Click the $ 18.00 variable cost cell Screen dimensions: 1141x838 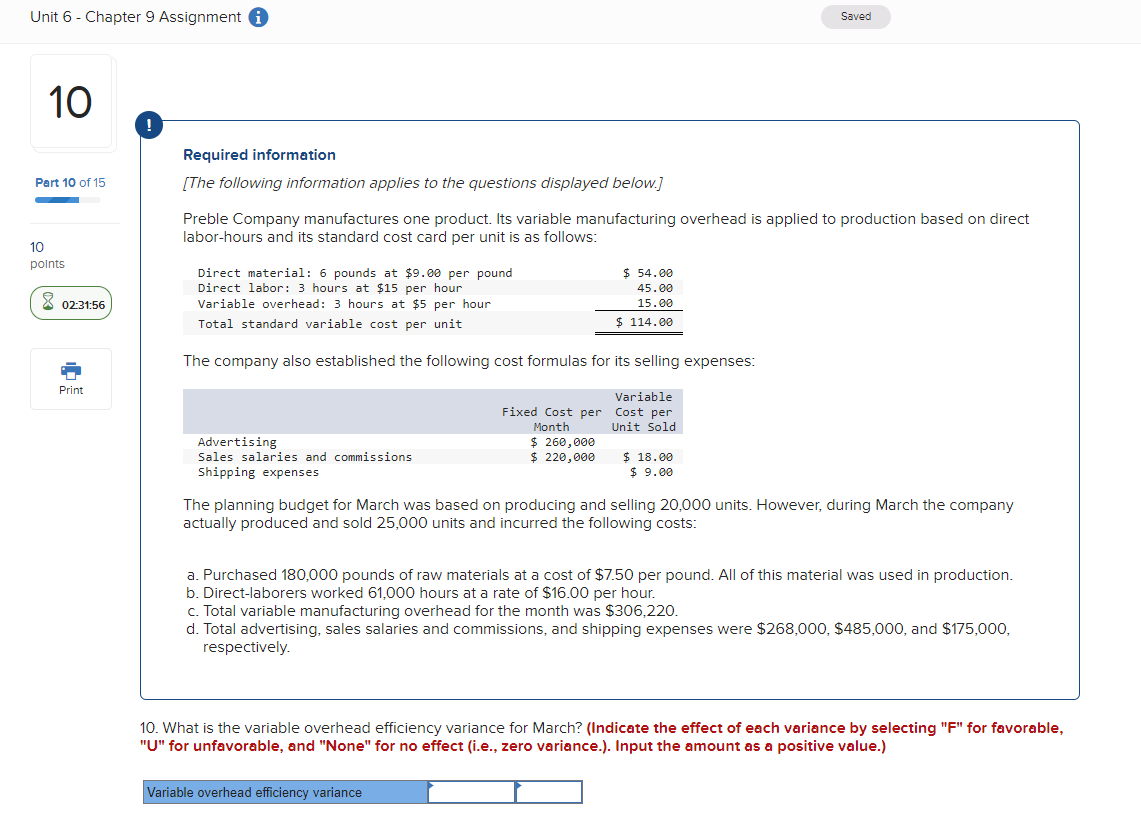pyautogui.click(x=648, y=457)
